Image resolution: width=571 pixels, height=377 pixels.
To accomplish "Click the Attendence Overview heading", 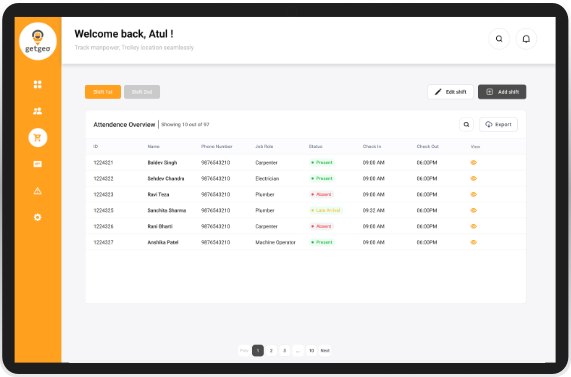I will [124, 125].
